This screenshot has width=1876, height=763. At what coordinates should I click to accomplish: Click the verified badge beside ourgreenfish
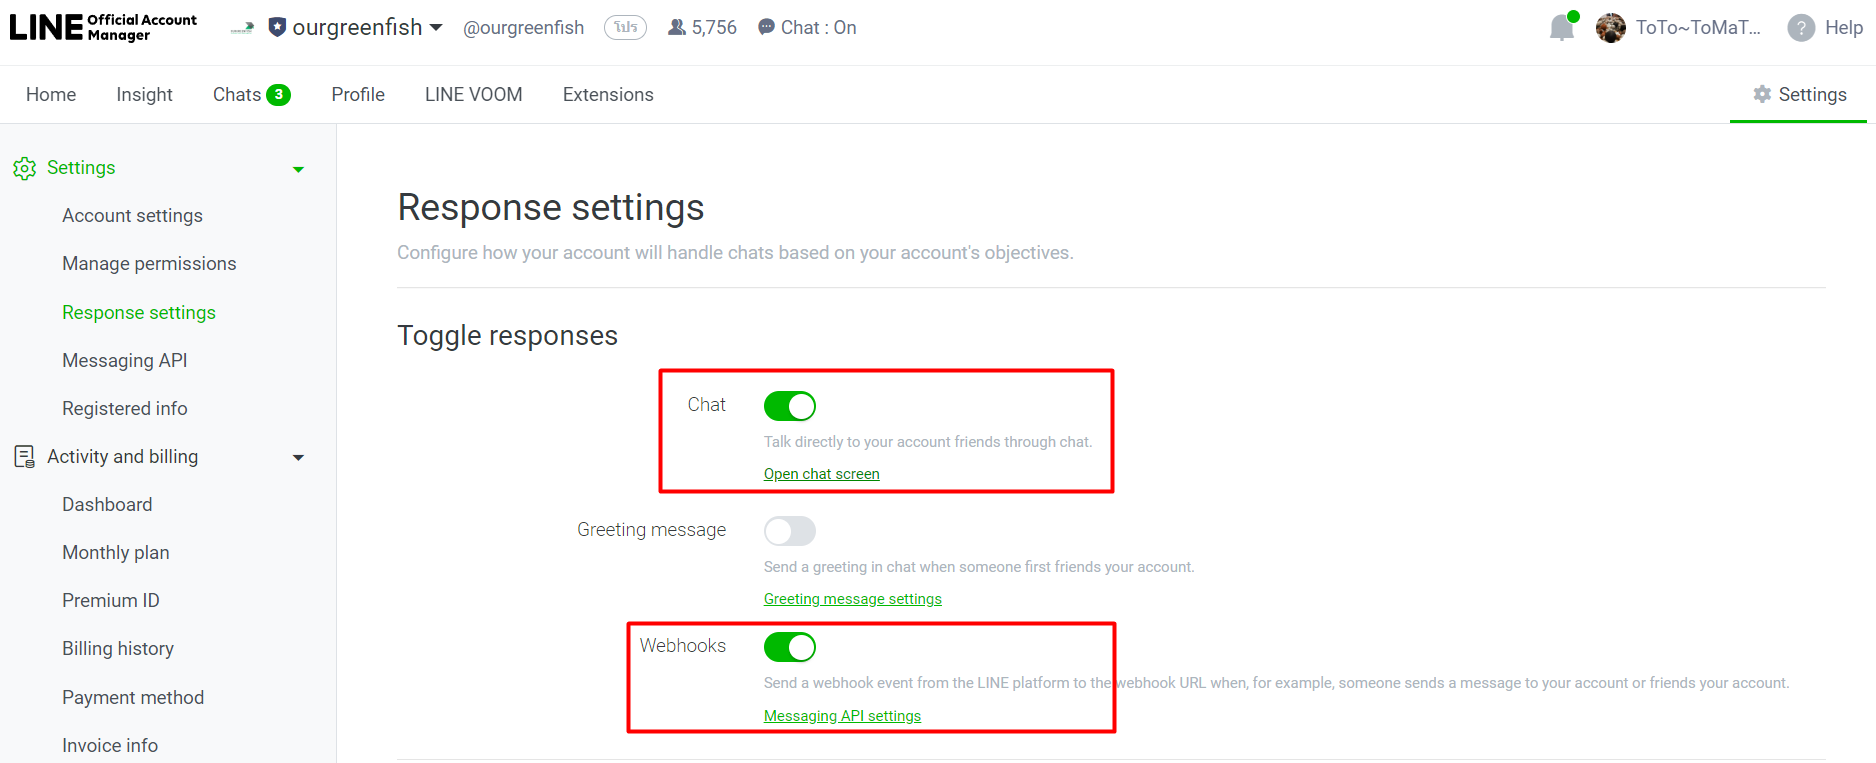277,27
